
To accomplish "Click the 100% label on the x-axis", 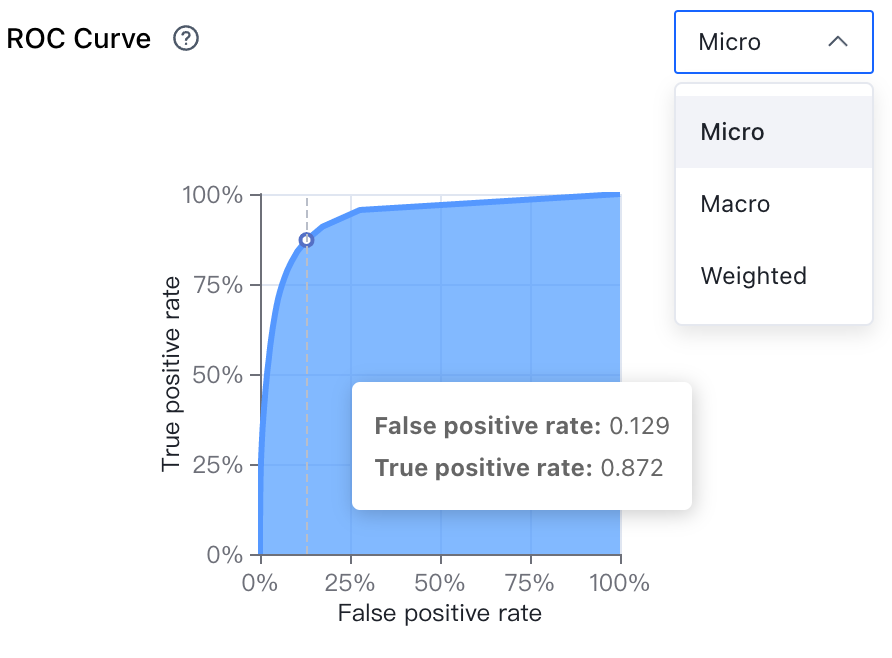I will [620, 583].
